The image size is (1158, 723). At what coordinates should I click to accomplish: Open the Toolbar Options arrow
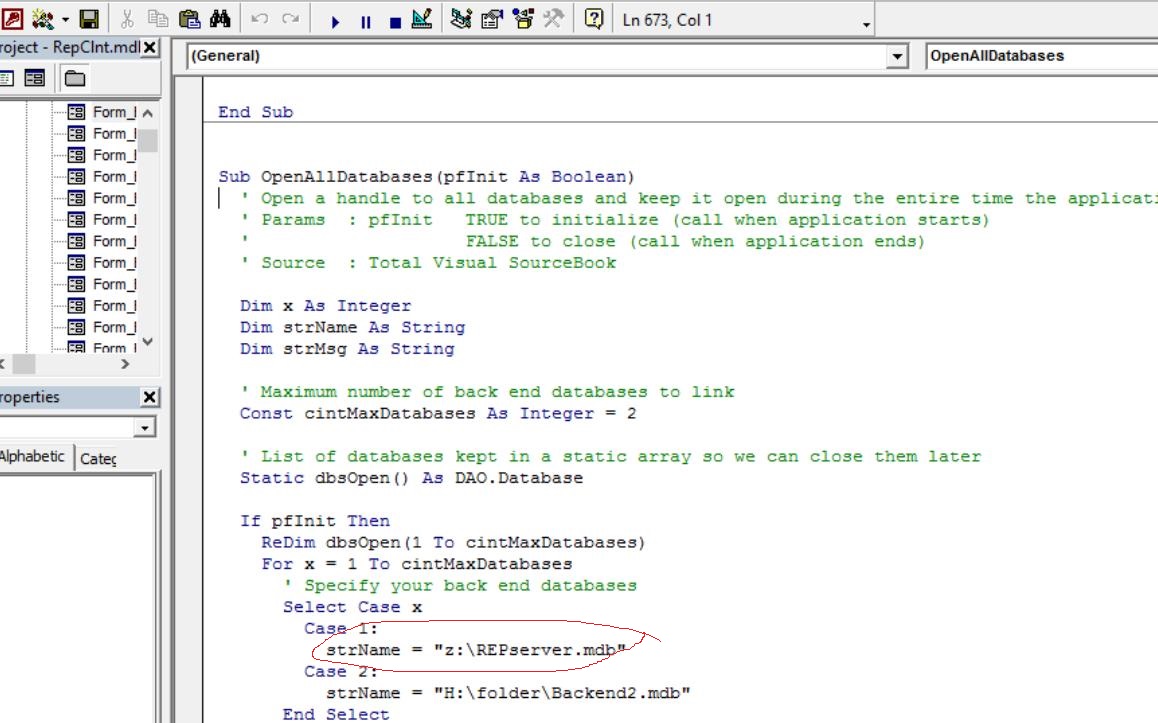pyautogui.click(x=866, y=24)
